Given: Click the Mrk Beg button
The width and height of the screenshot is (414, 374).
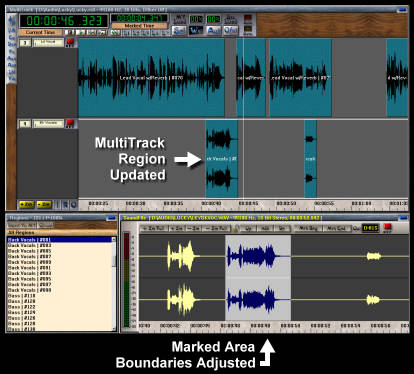Looking at the screenshot, I should [309, 228].
